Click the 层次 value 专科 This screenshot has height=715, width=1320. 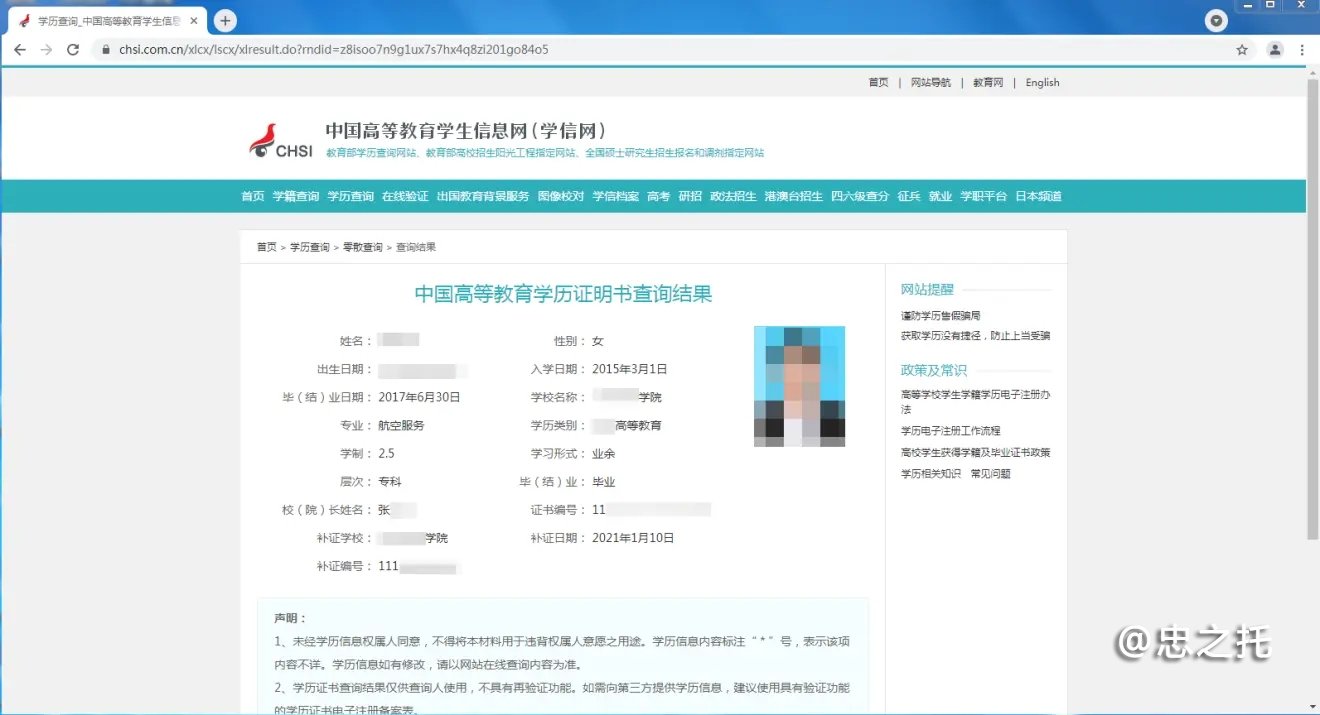coord(390,482)
